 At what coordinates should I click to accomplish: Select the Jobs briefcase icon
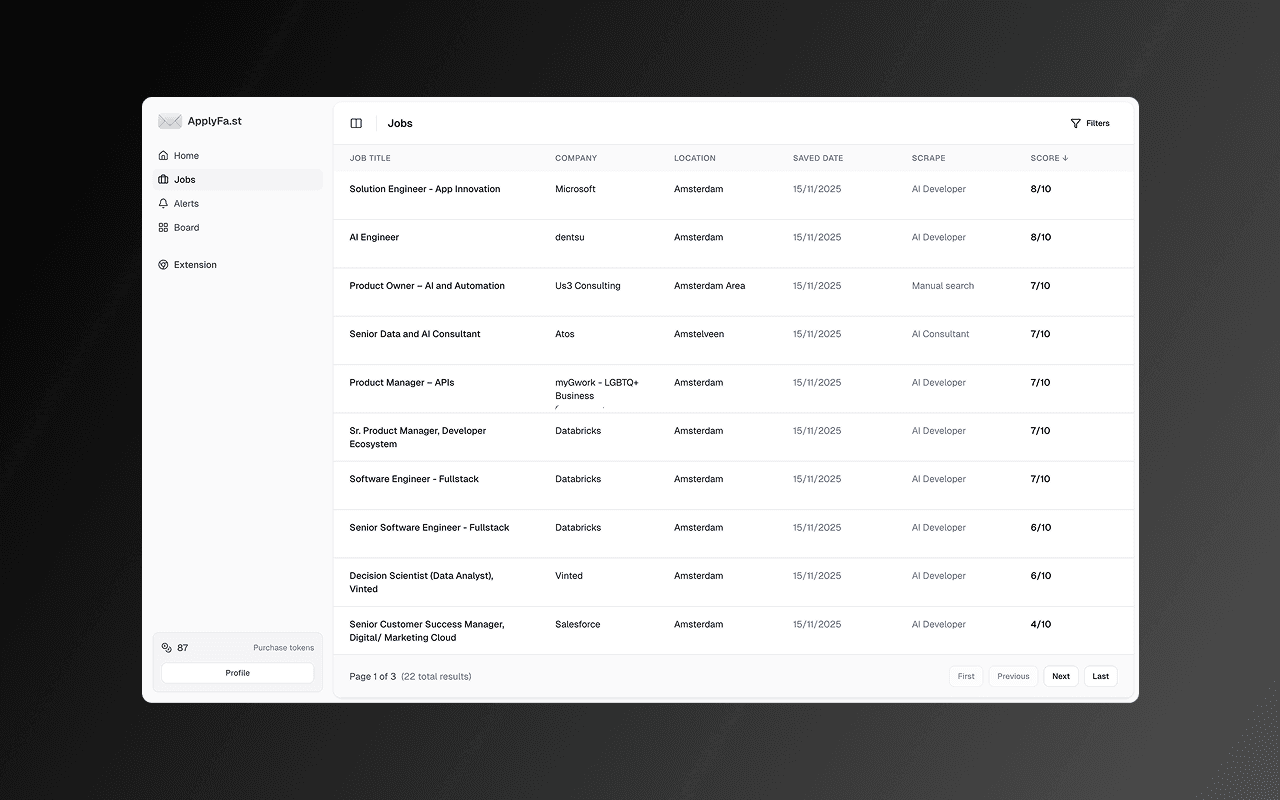pos(163,179)
